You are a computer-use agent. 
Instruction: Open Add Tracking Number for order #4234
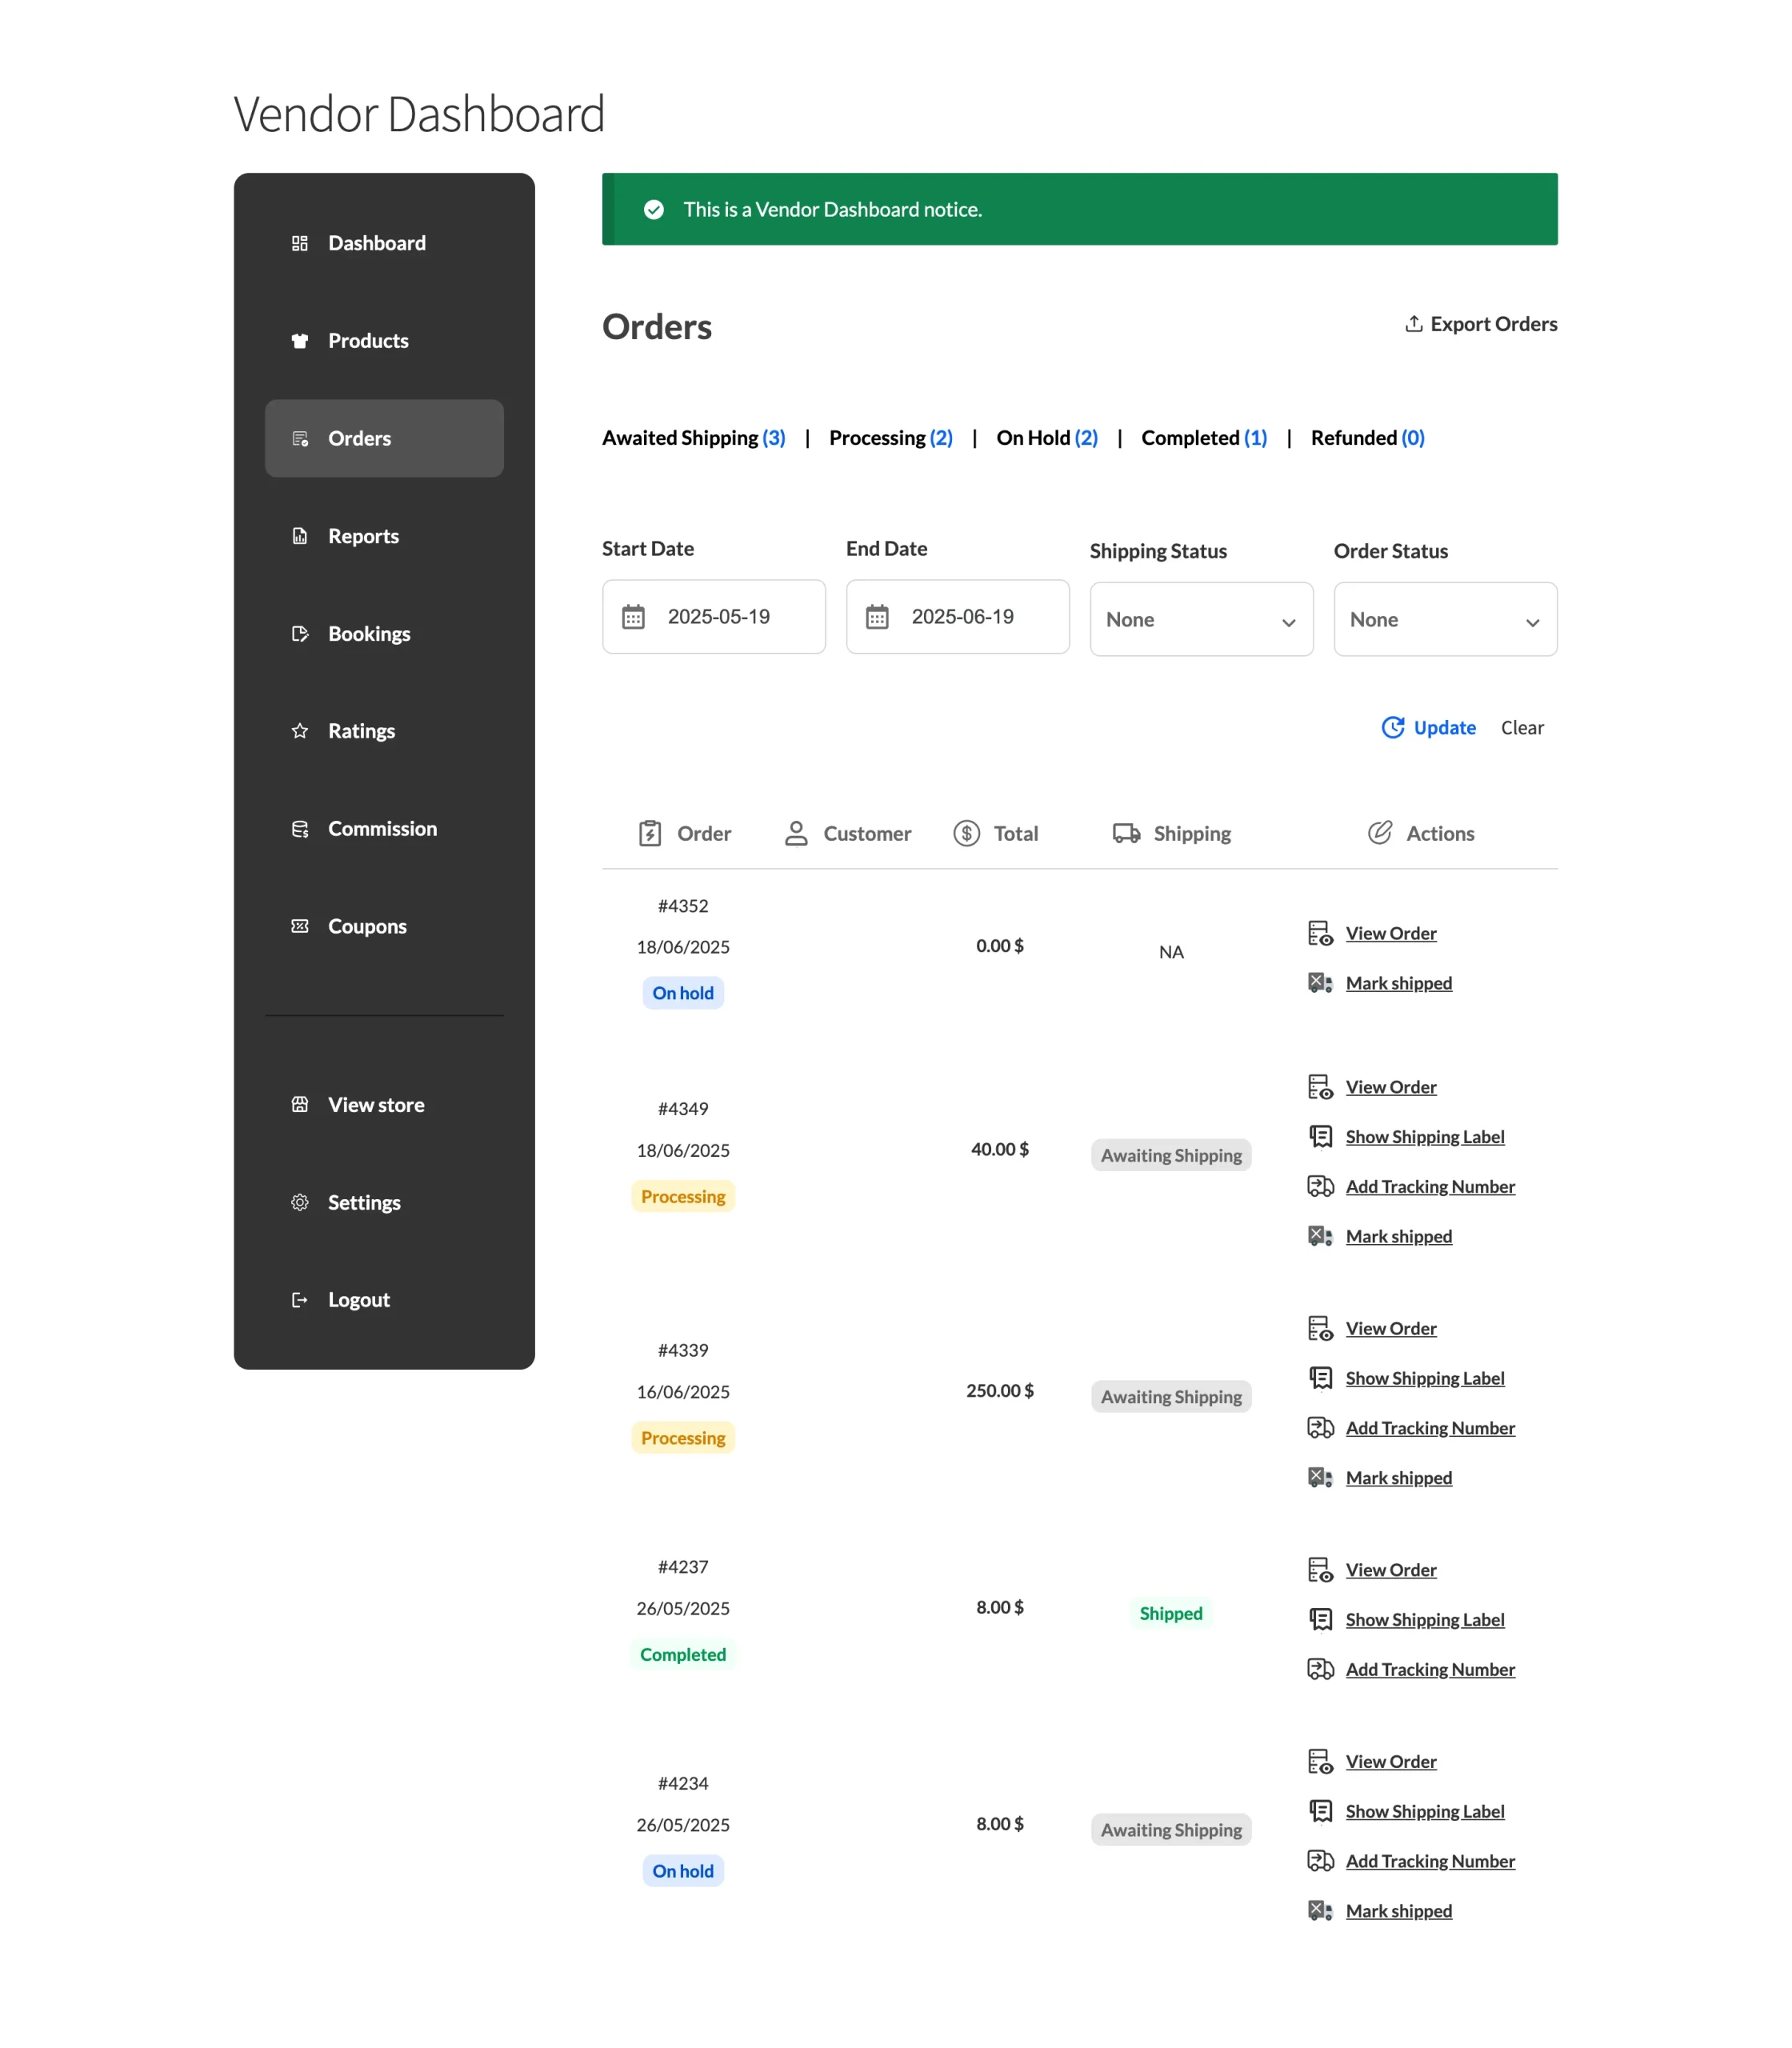[1429, 1861]
